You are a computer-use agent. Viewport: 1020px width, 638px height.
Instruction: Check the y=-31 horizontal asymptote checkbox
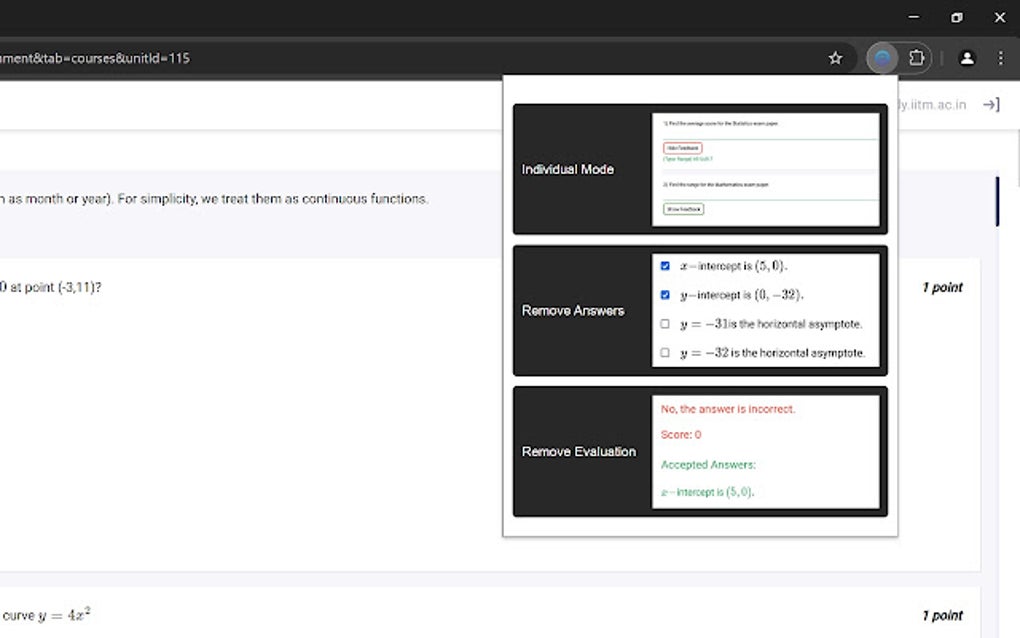coord(665,323)
